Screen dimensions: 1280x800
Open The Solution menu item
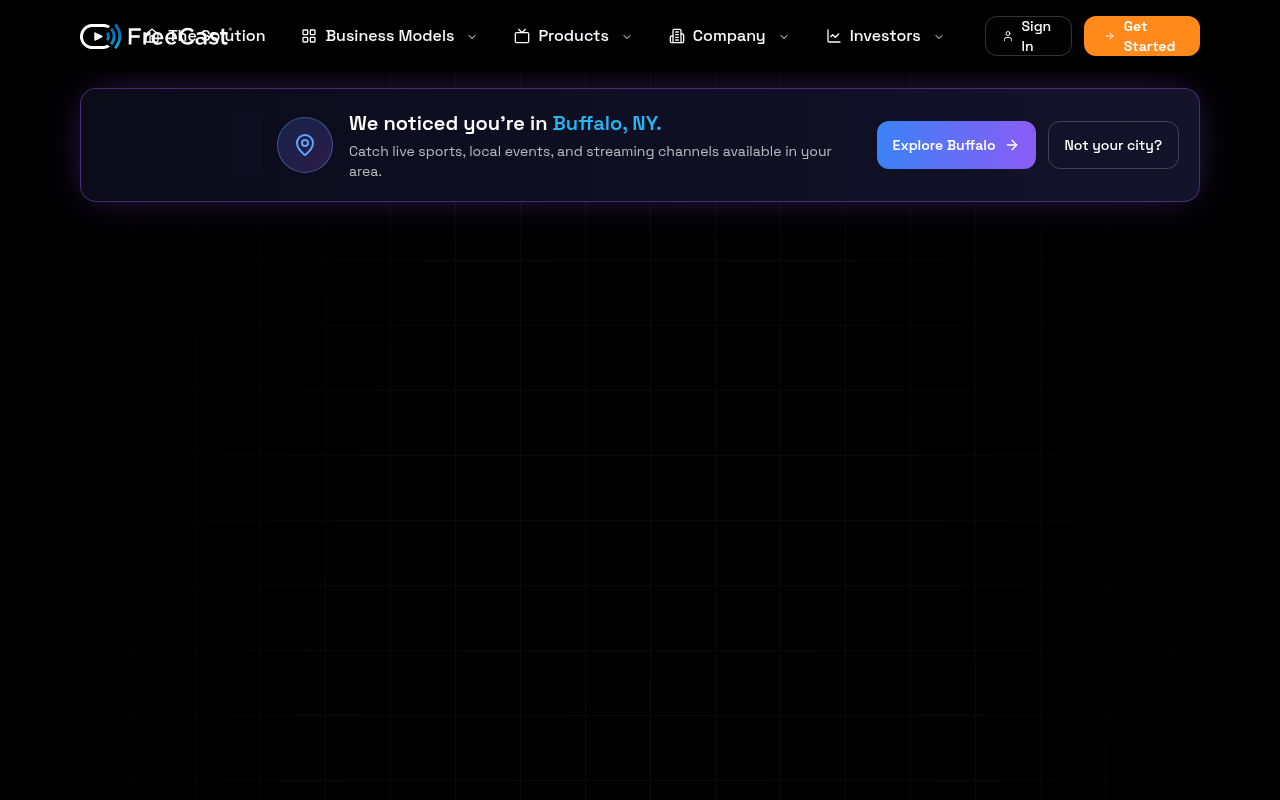coord(205,36)
